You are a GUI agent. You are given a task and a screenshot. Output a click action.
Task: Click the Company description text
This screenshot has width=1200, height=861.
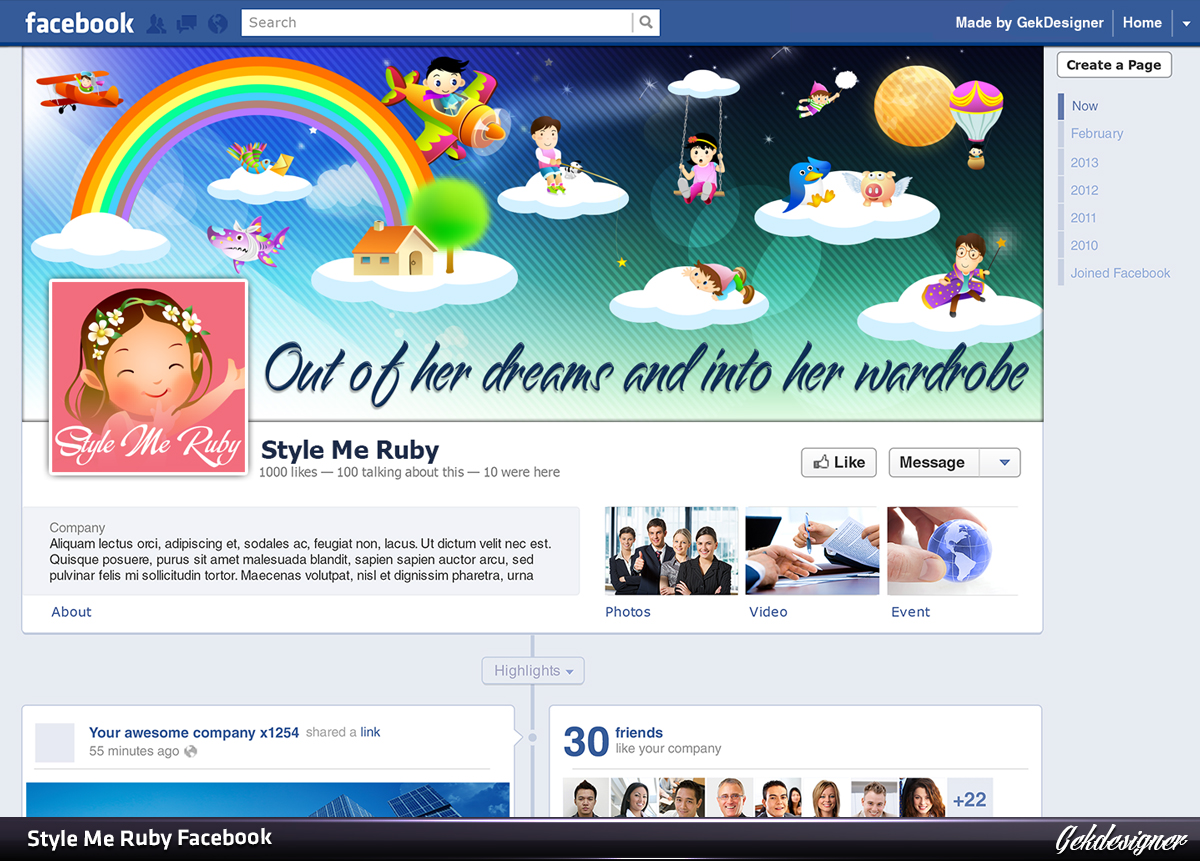(300, 559)
